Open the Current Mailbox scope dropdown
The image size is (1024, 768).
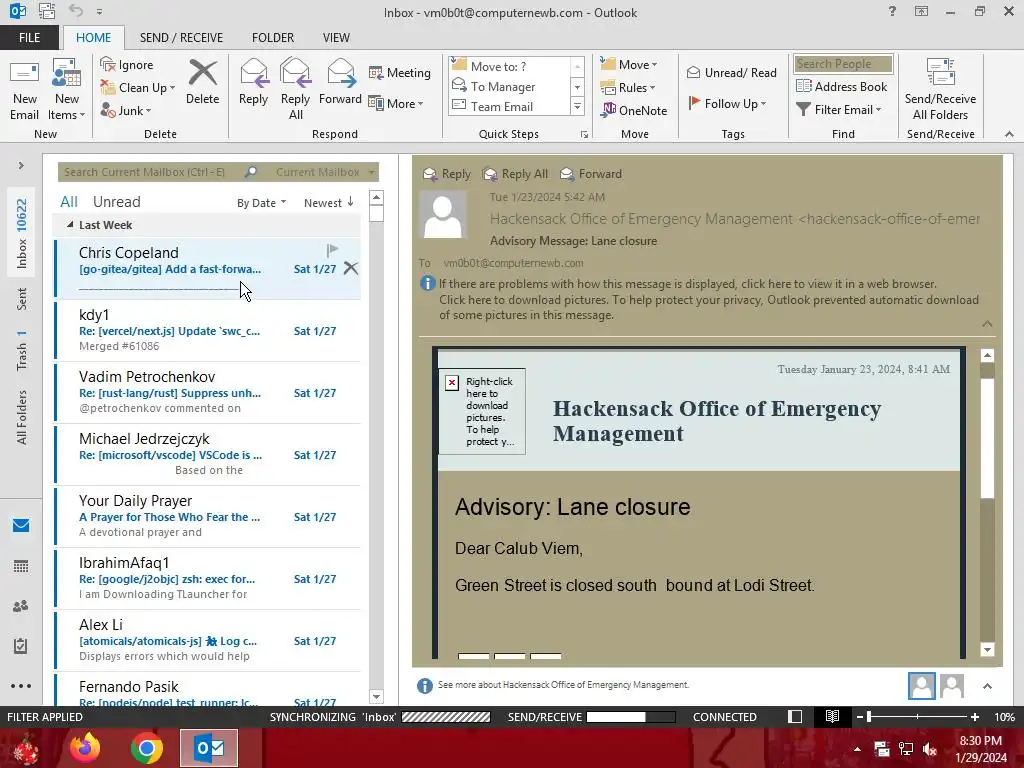click(x=325, y=172)
